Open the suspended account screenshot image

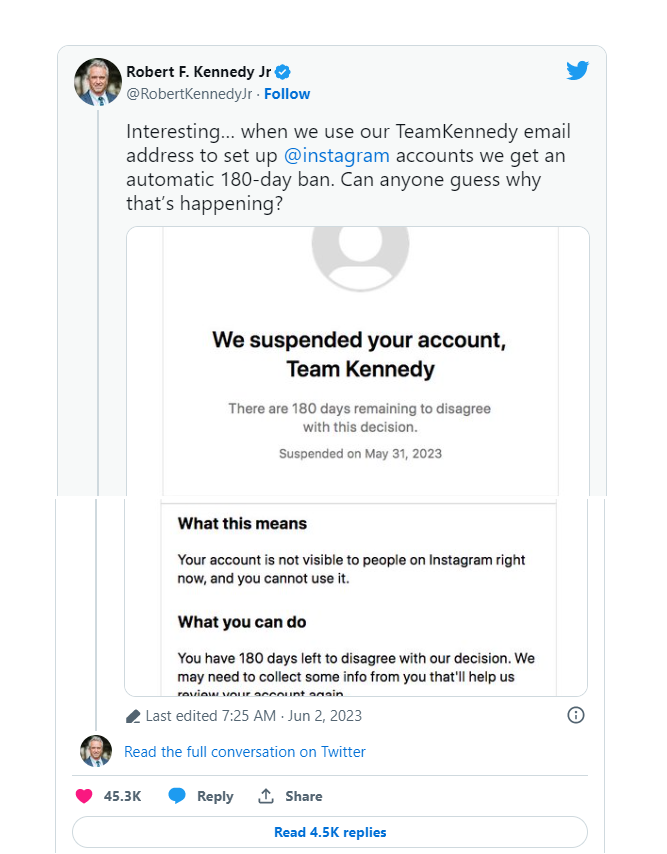click(357, 460)
